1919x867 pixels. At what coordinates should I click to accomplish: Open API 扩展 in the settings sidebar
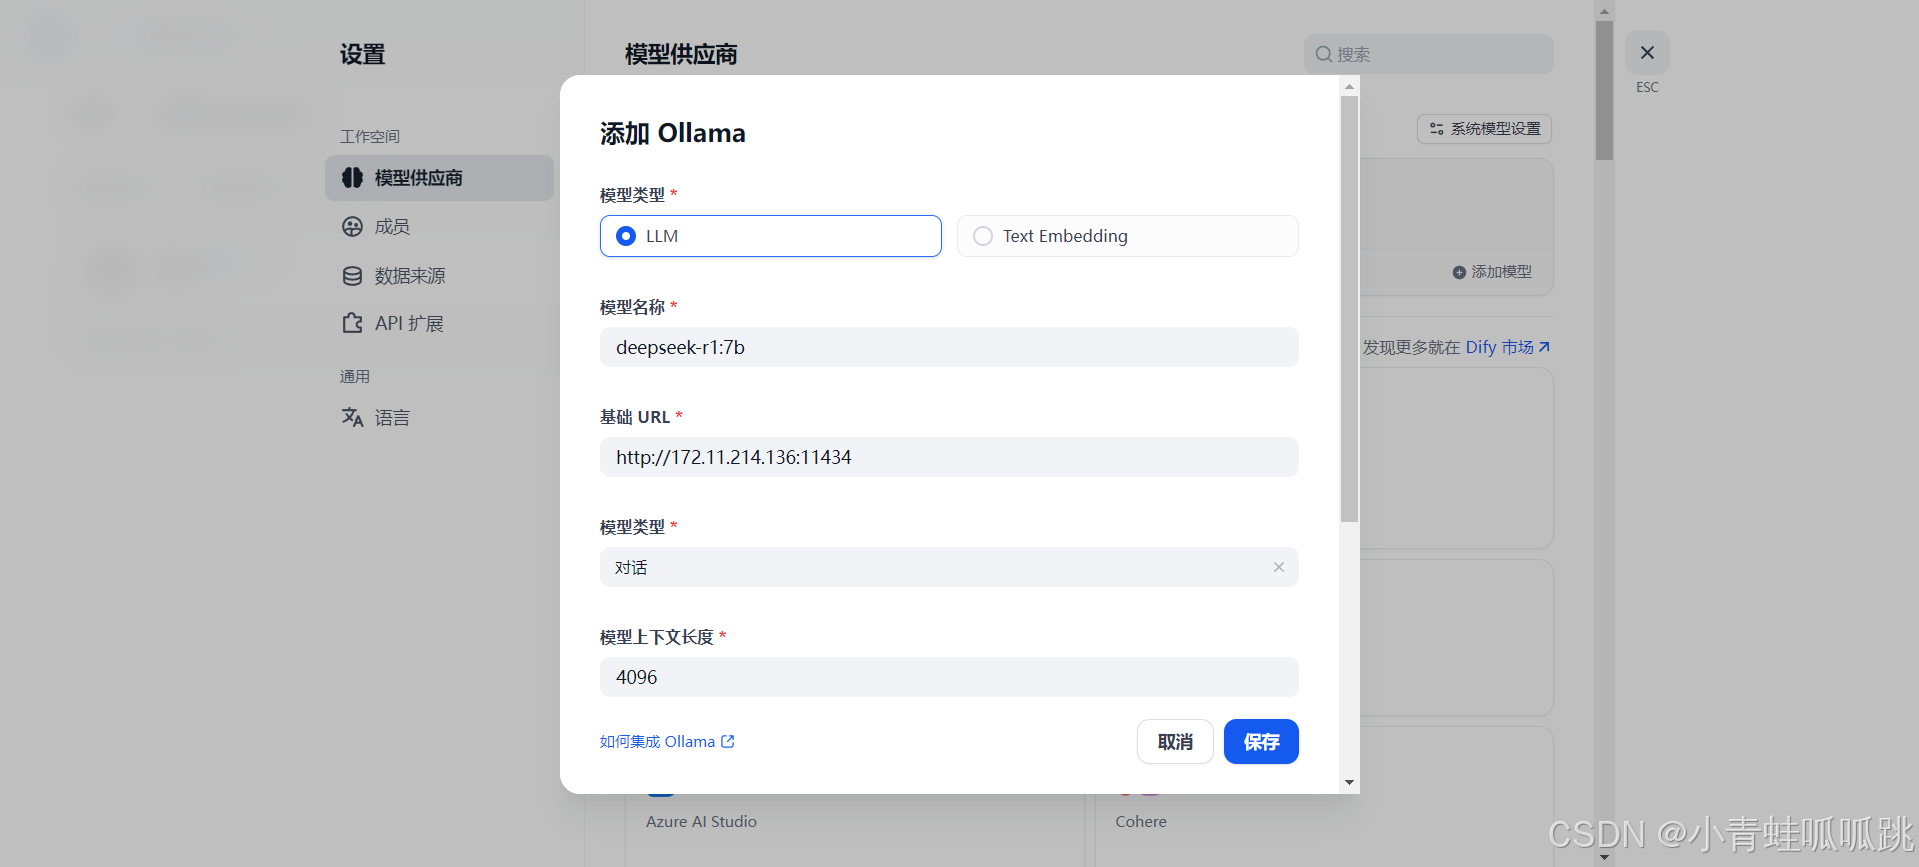(x=439, y=324)
